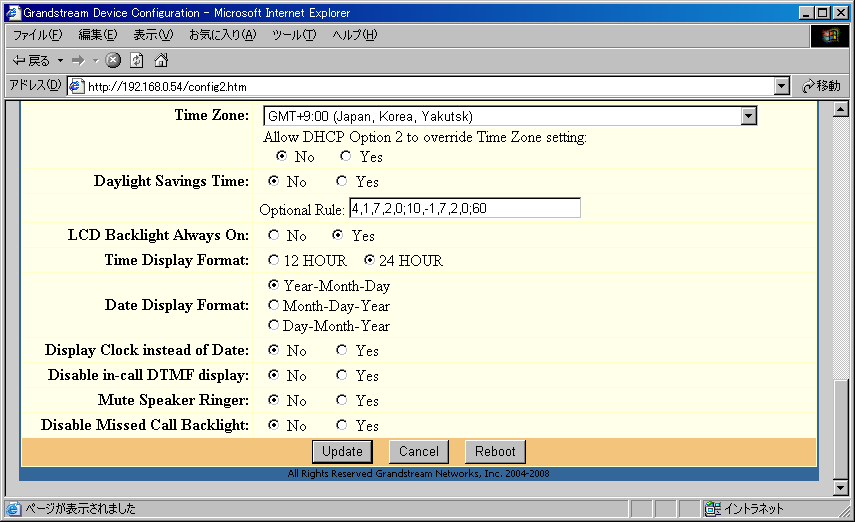The image size is (855, 522).
Task: Select Yes for Daylight Savings Time
Action: click(x=342, y=182)
